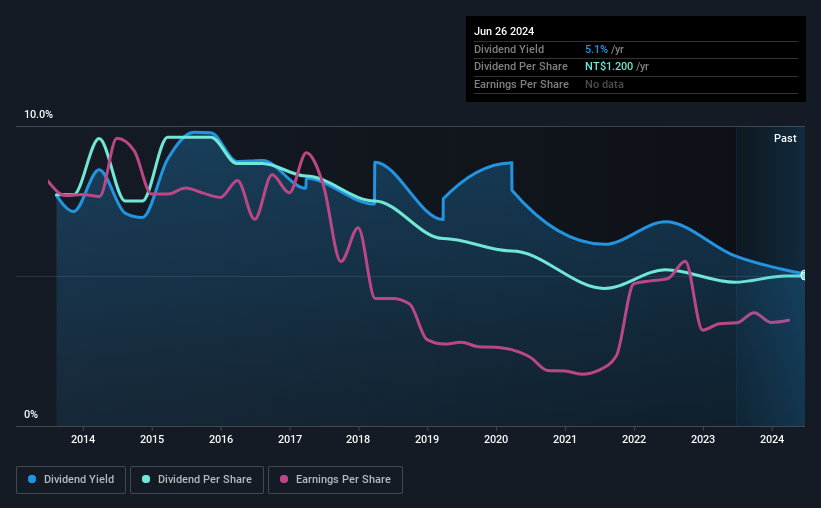Click the 2016 x-axis year label
The width and height of the screenshot is (821, 508).
pos(221,439)
